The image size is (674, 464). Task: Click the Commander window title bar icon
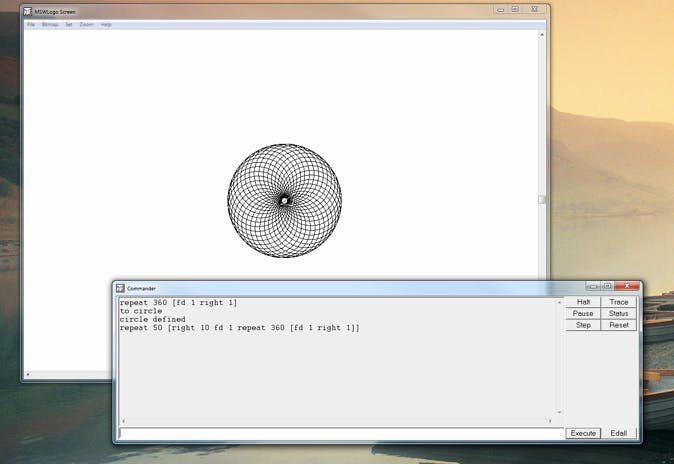[x=120, y=288]
